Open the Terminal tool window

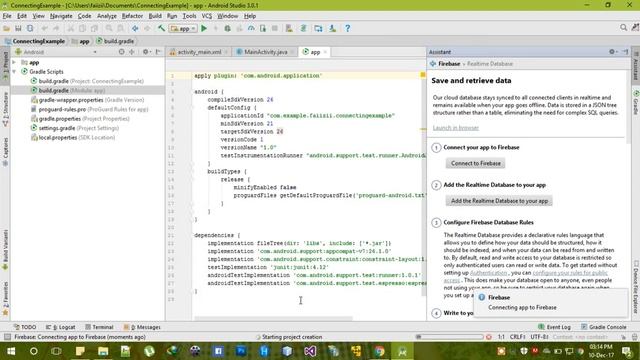point(99,327)
